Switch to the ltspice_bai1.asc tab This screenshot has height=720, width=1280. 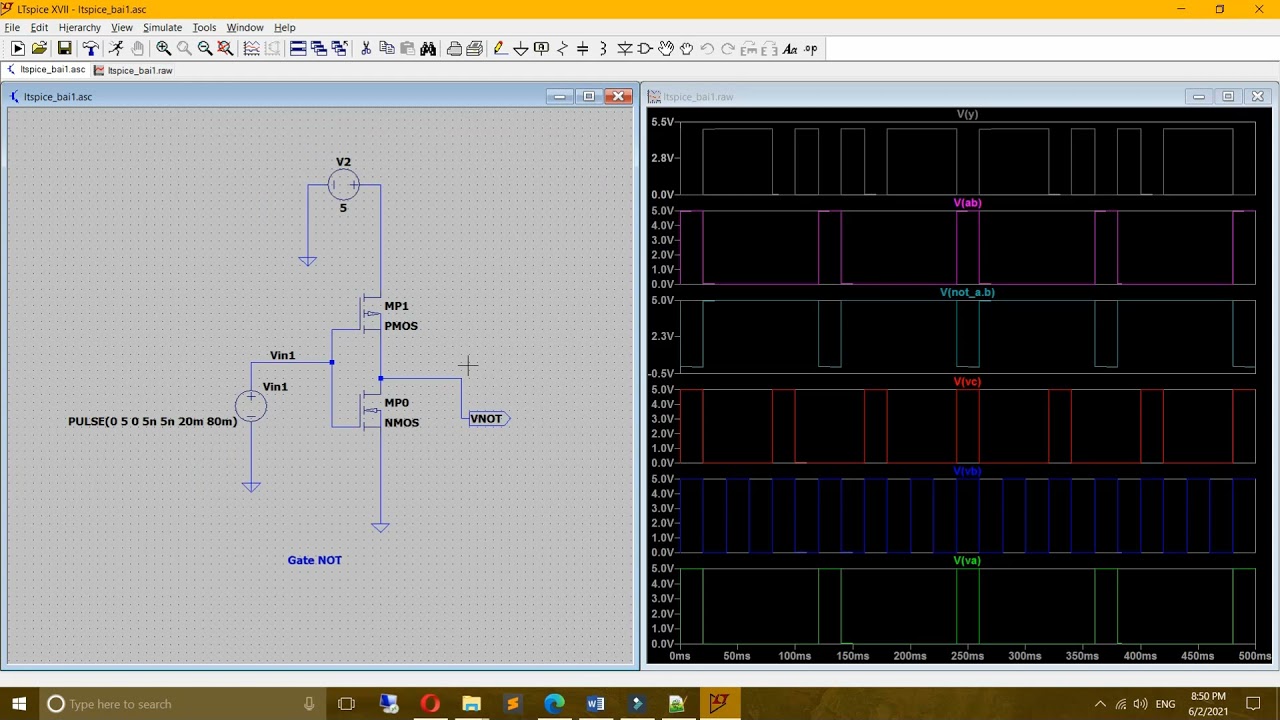[45, 70]
